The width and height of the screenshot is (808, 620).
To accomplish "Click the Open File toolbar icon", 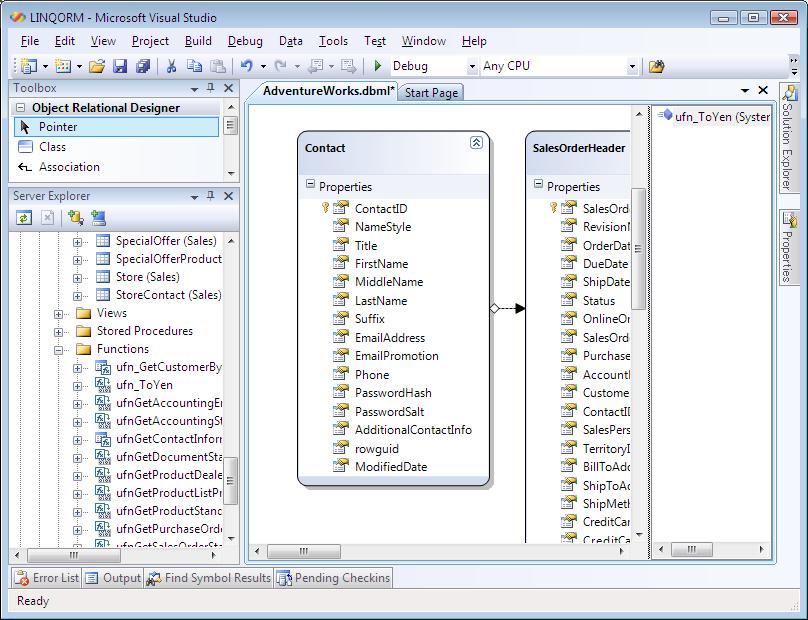I will (96, 66).
